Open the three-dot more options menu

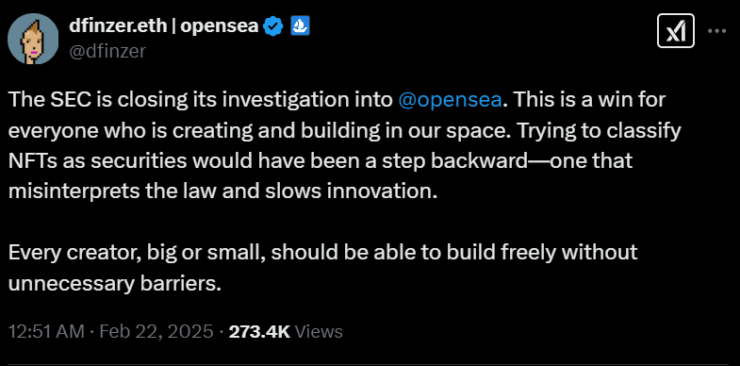pyautogui.click(x=717, y=31)
